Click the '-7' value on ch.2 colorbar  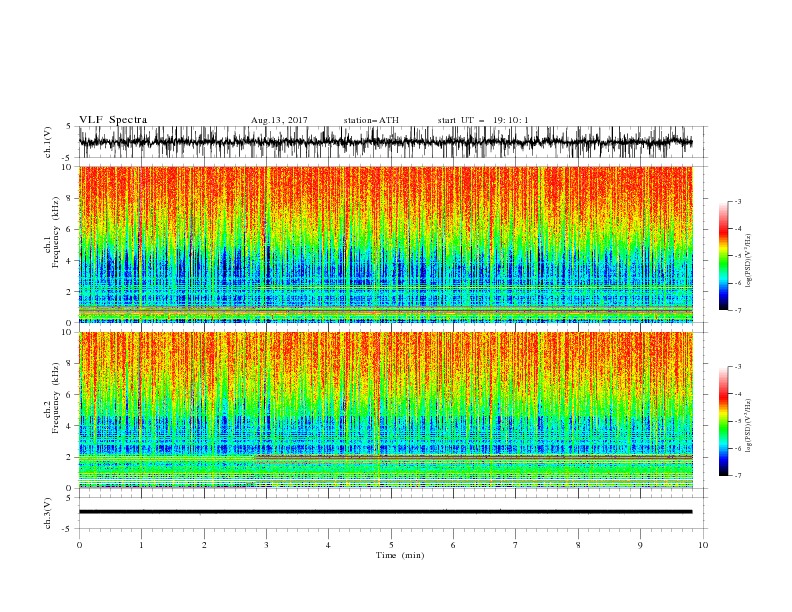(737, 475)
